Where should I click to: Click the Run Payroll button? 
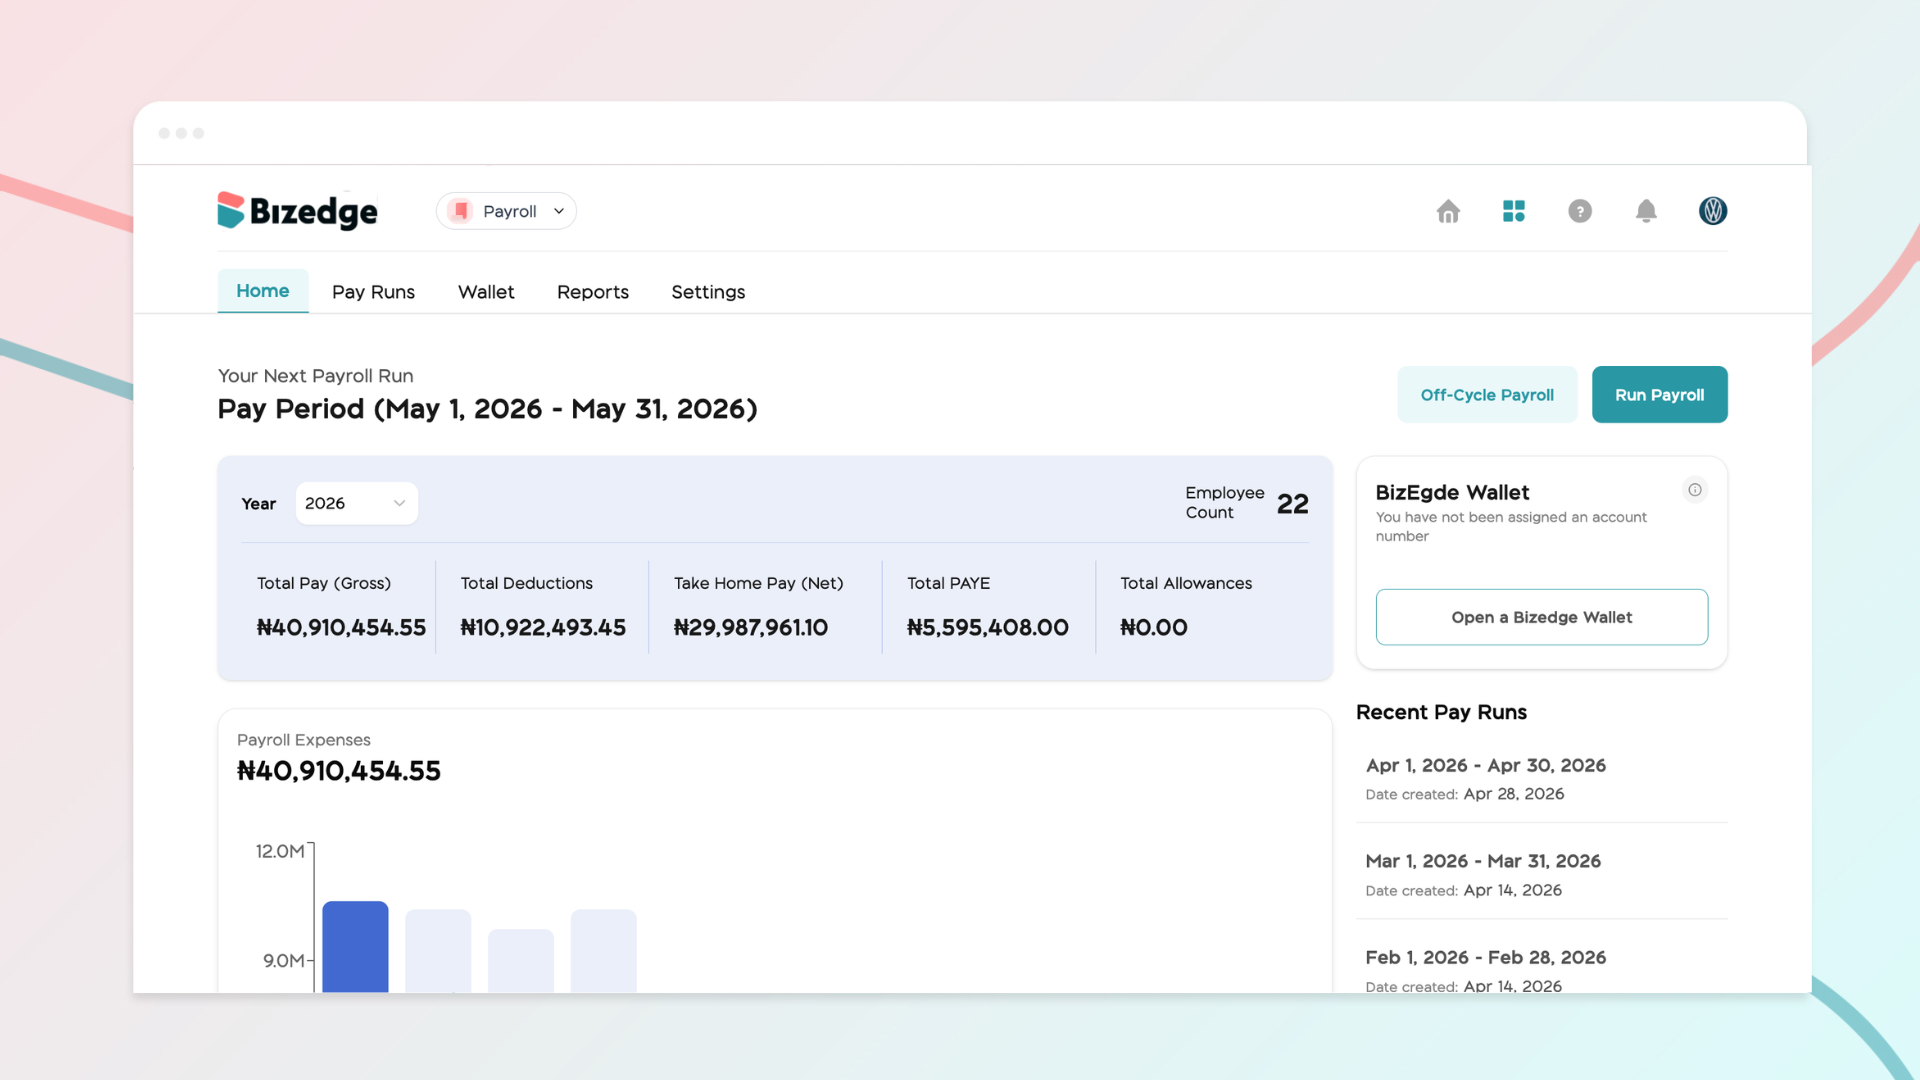tap(1660, 395)
